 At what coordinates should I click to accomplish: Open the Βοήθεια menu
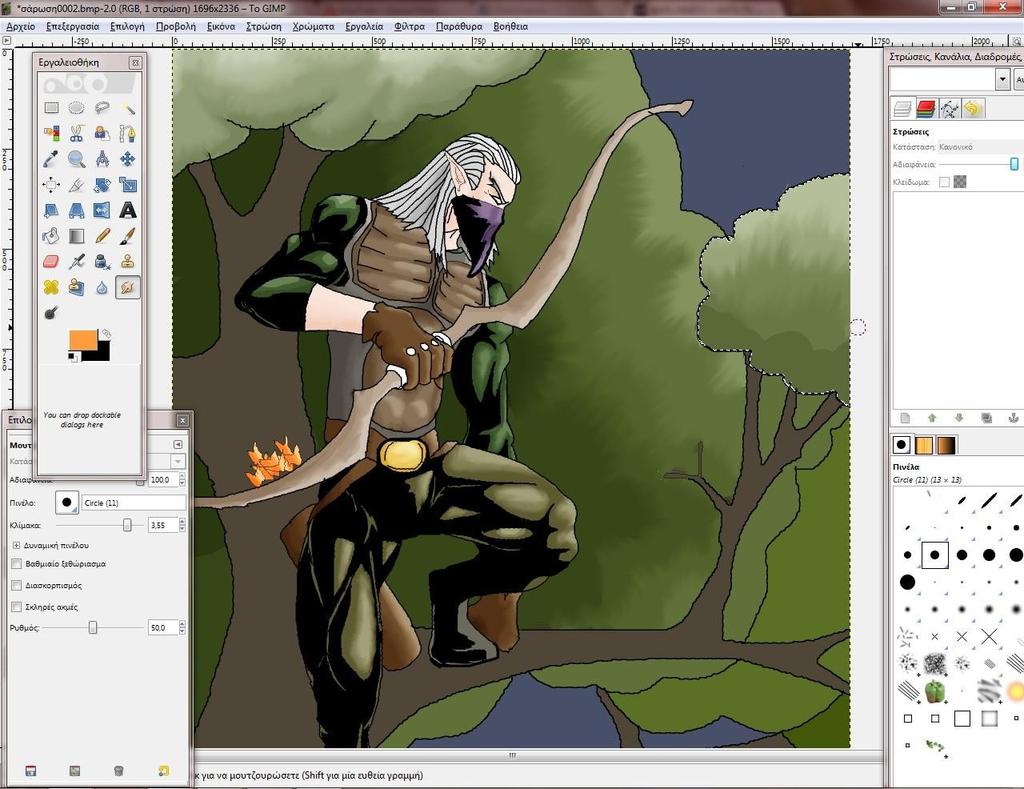click(511, 26)
